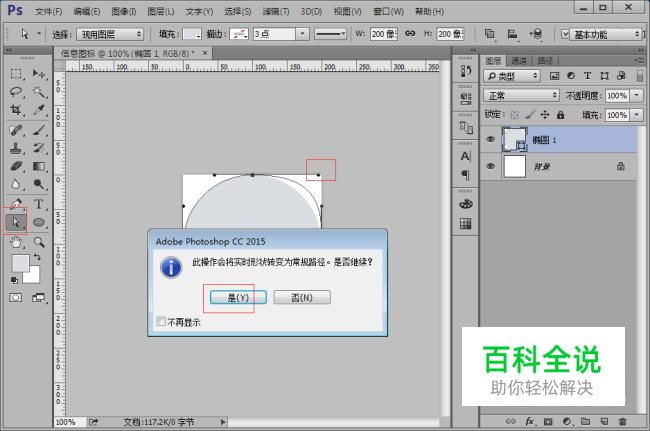Hide the 背景 layer
650x431 pixels.
(x=490, y=166)
